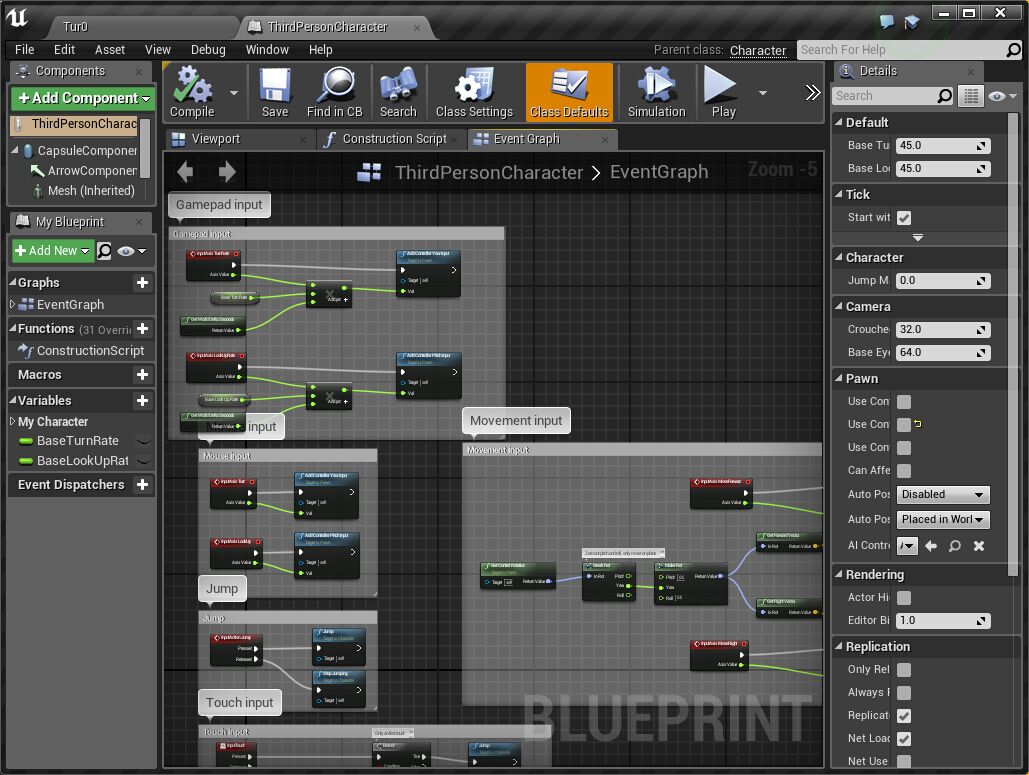Collapse the CapsuleComponent tree node

click(x=15, y=150)
